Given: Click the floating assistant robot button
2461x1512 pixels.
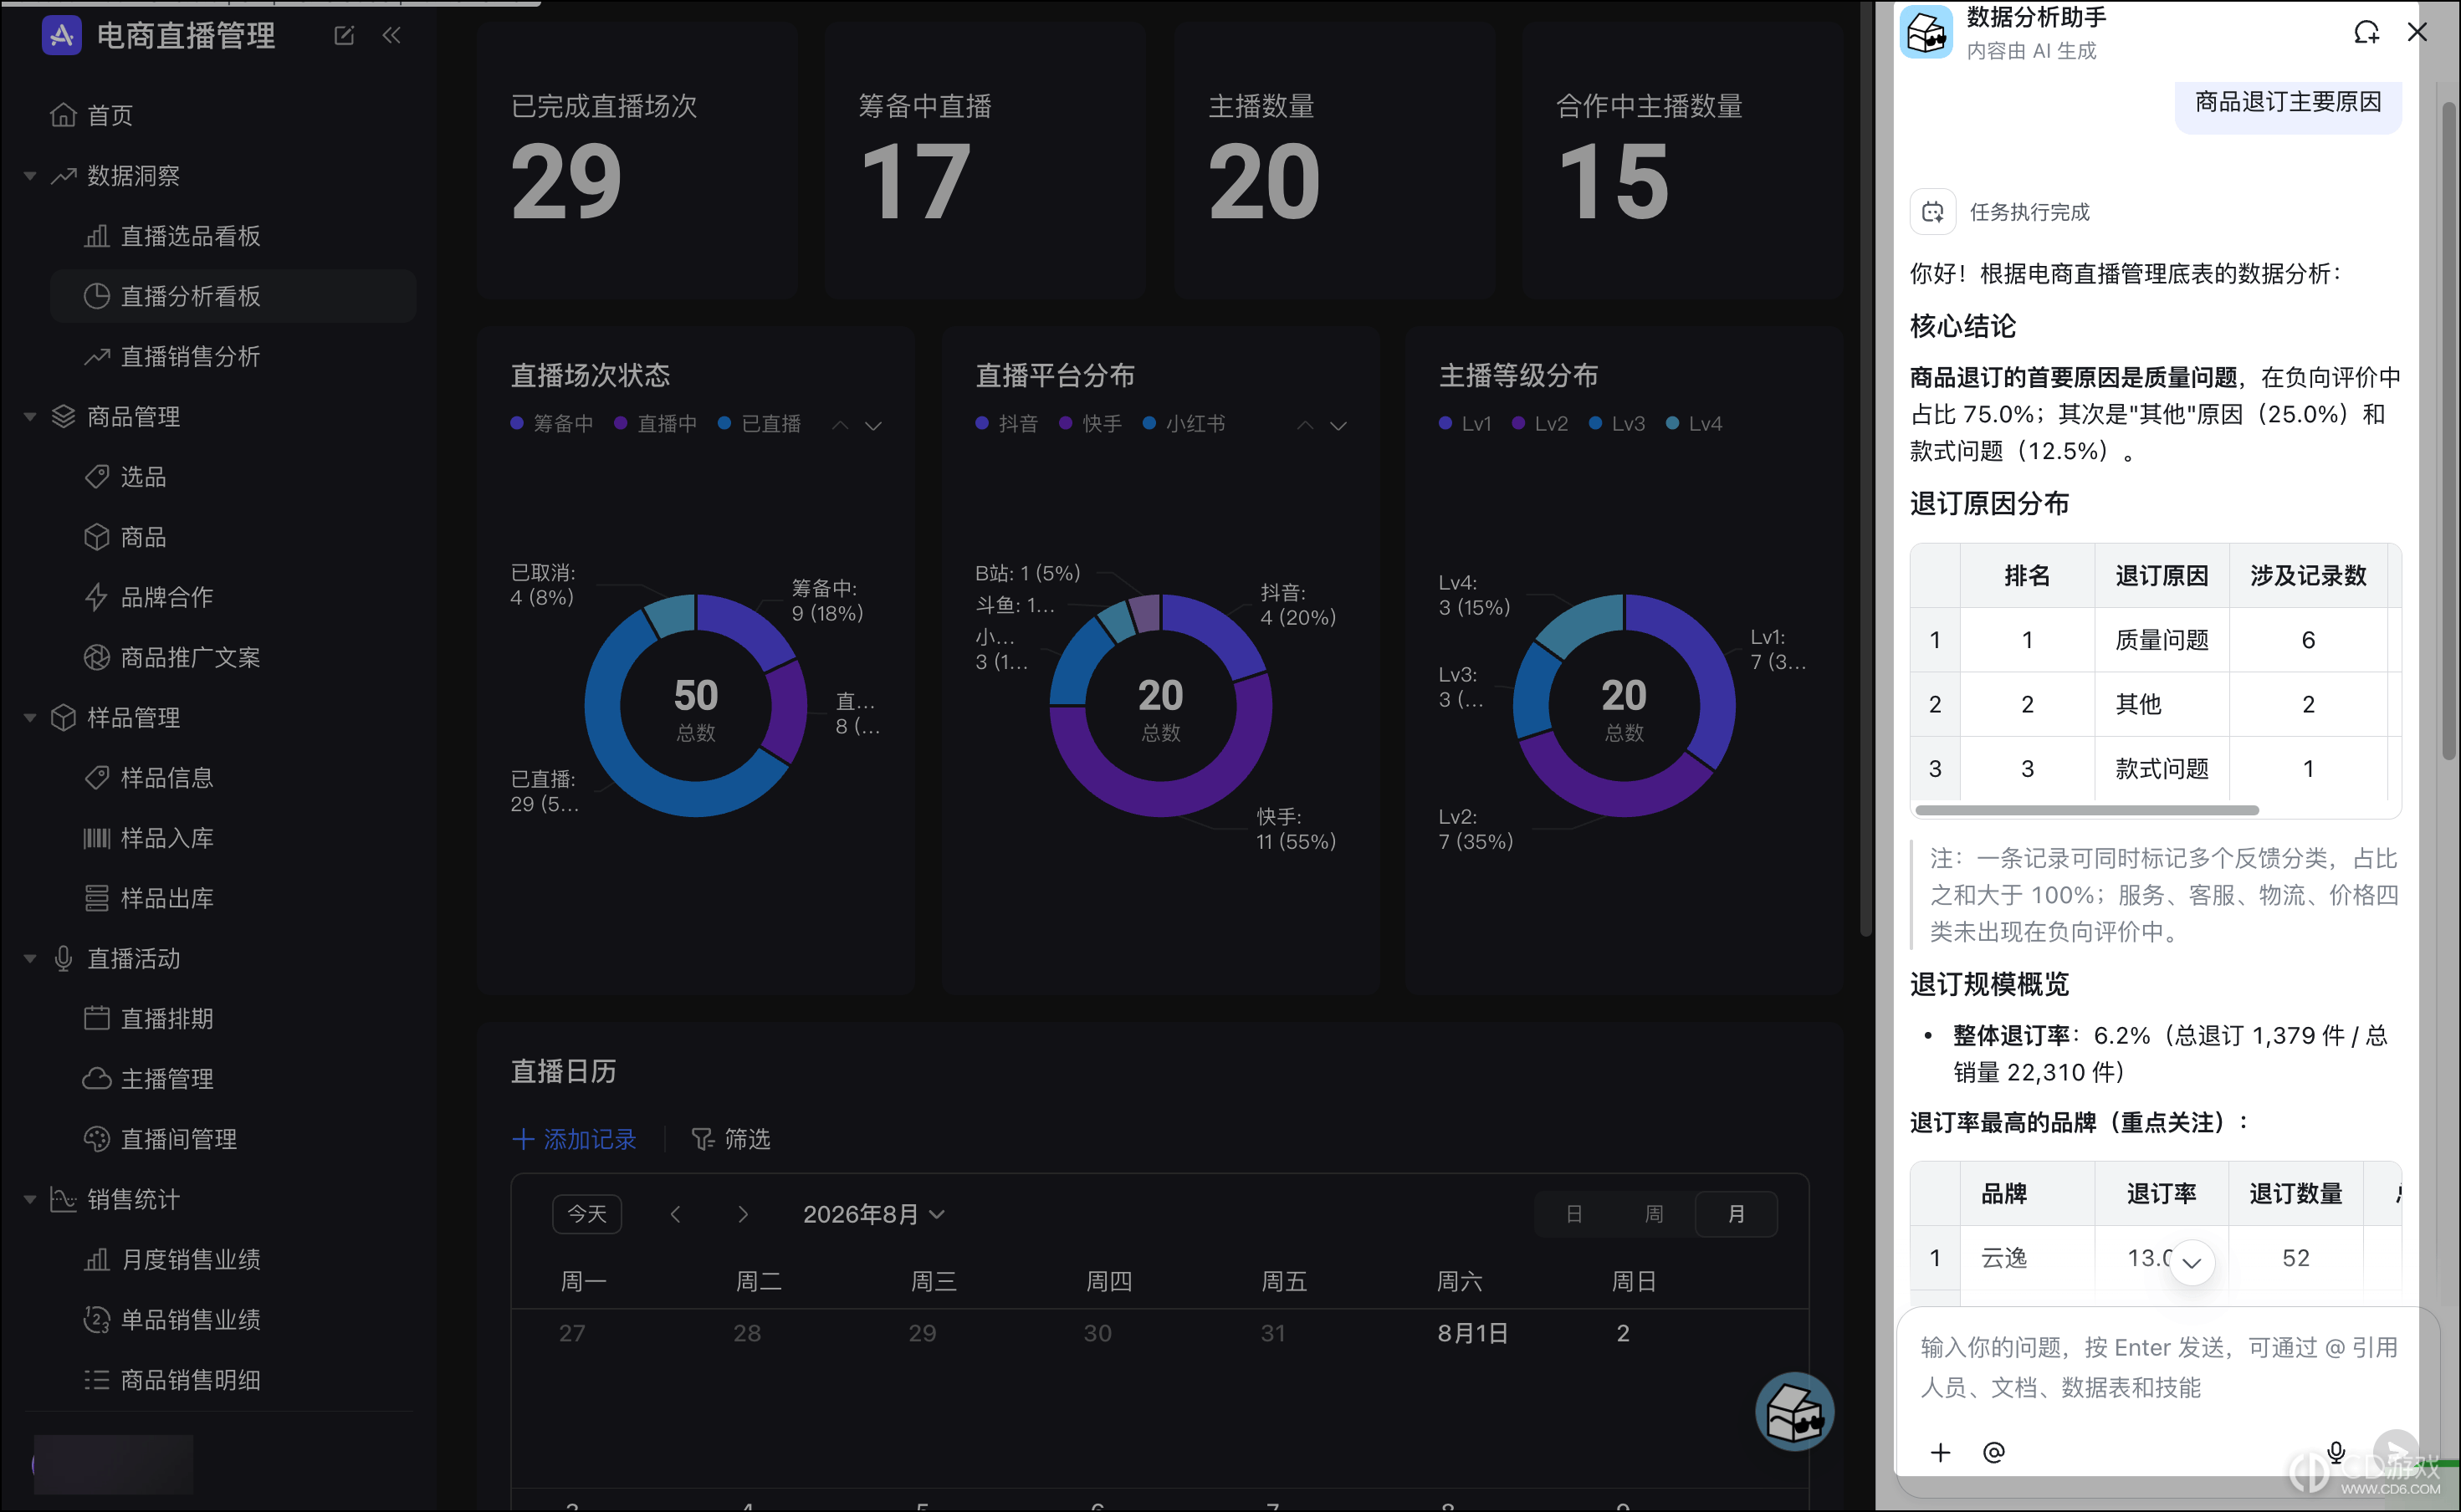Looking at the screenshot, I should (1794, 1412).
